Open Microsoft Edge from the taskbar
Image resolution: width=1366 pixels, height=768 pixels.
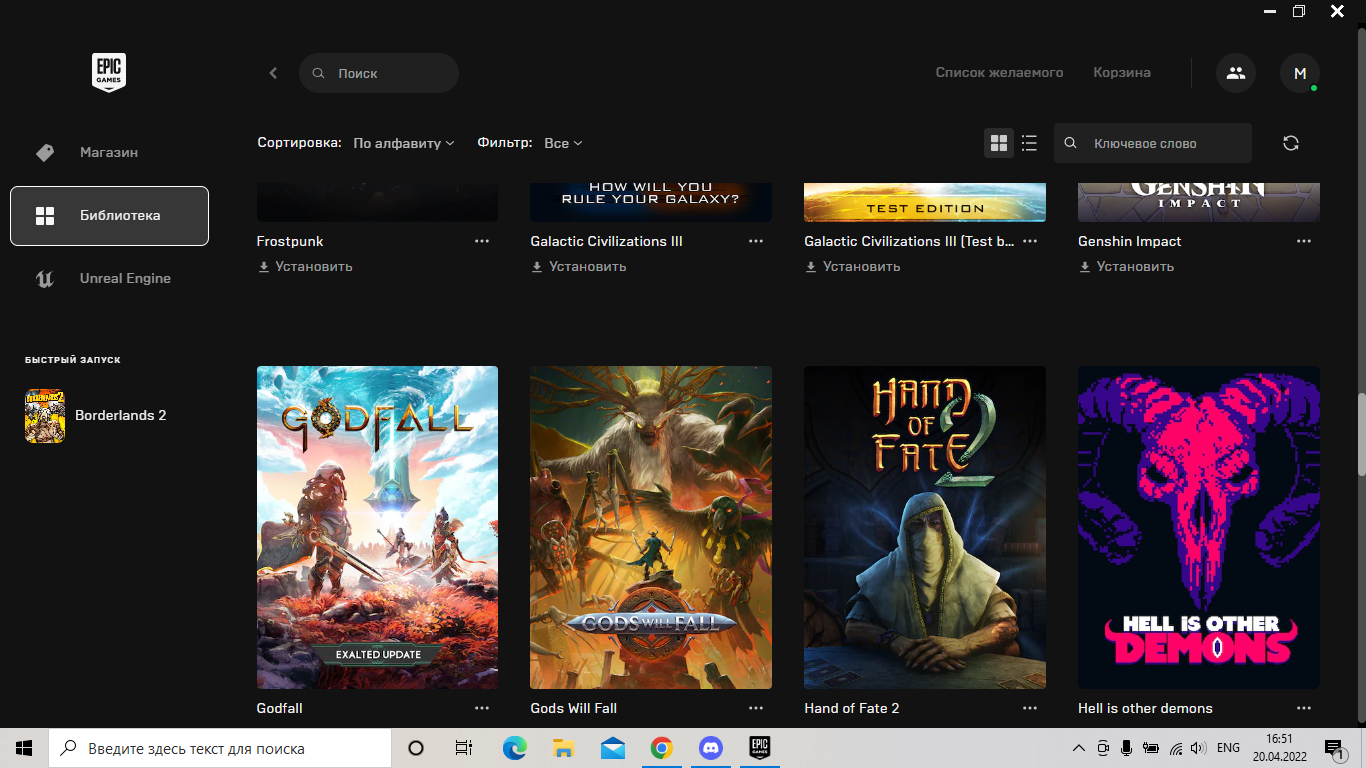click(x=515, y=748)
